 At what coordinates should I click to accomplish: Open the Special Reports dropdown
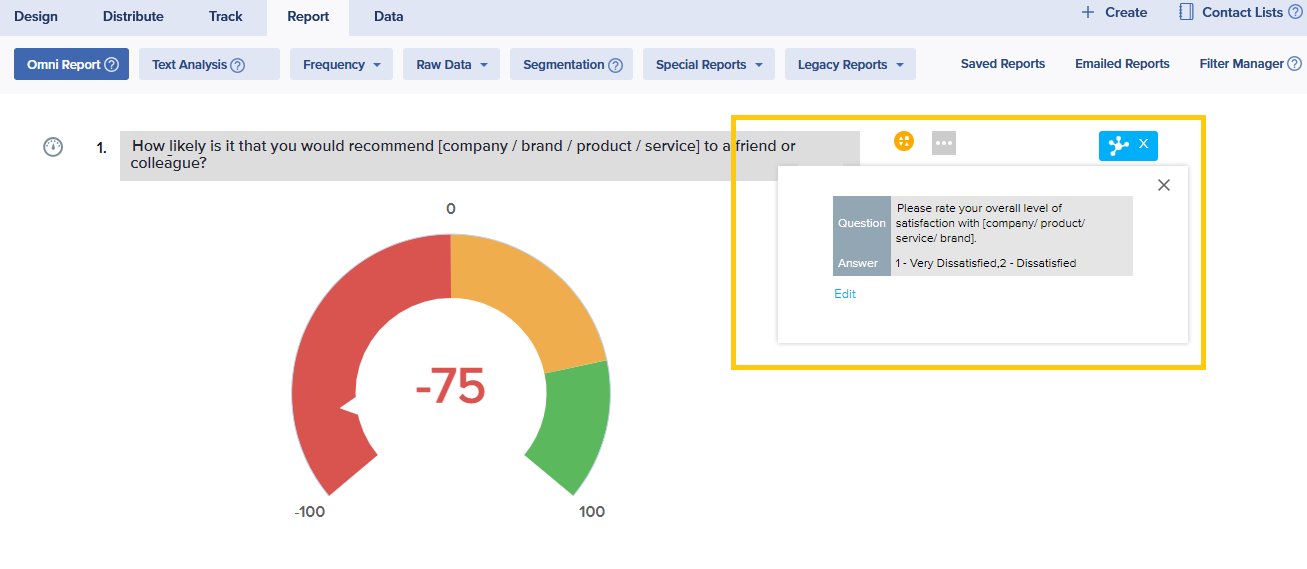pyautogui.click(x=709, y=65)
